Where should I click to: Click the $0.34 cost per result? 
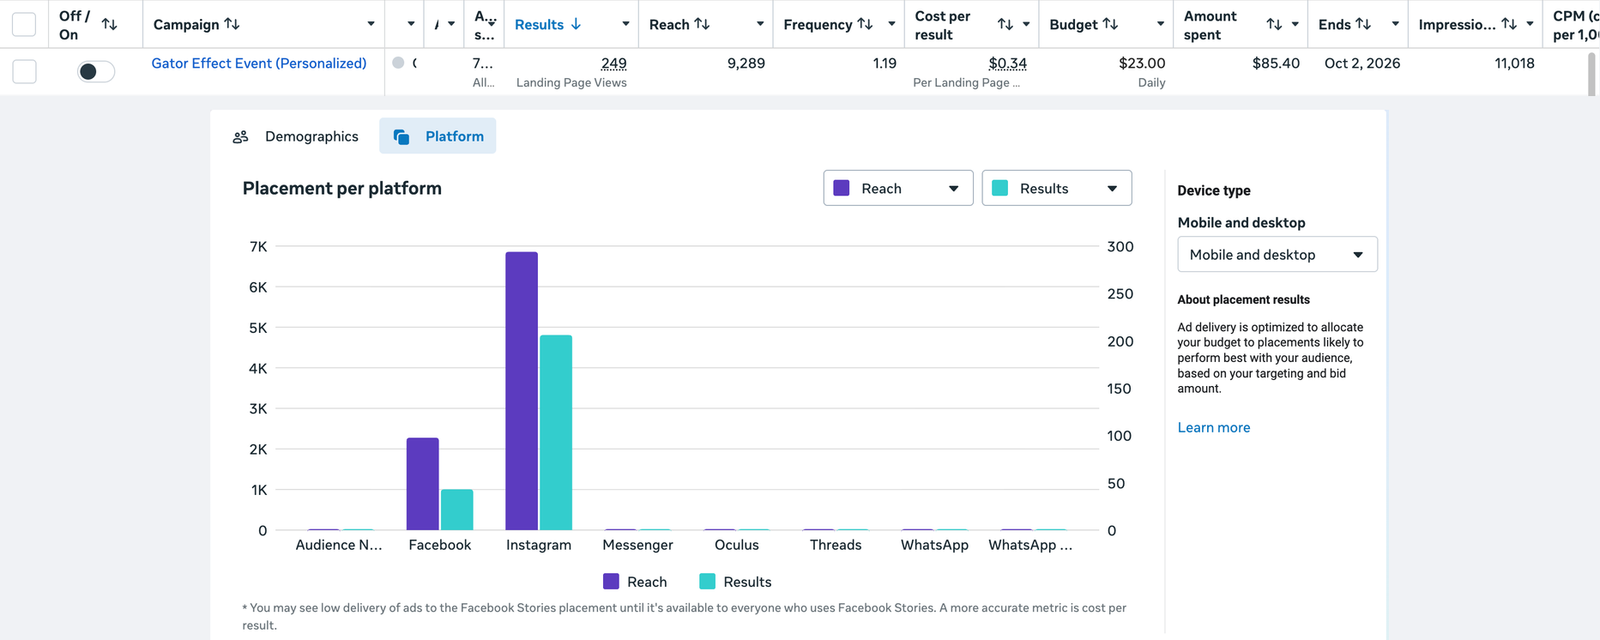[1008, 63]
